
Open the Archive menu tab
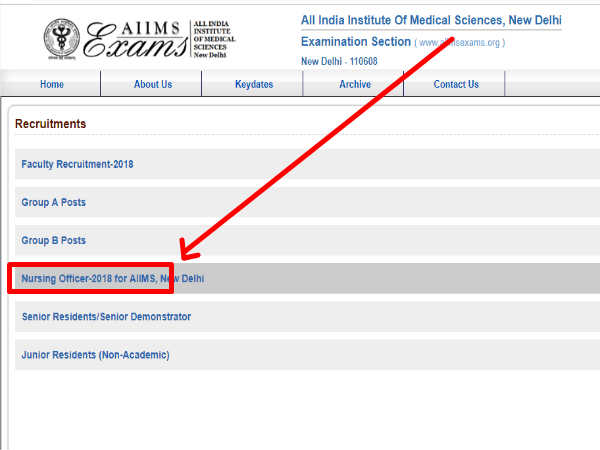point(355,84)
